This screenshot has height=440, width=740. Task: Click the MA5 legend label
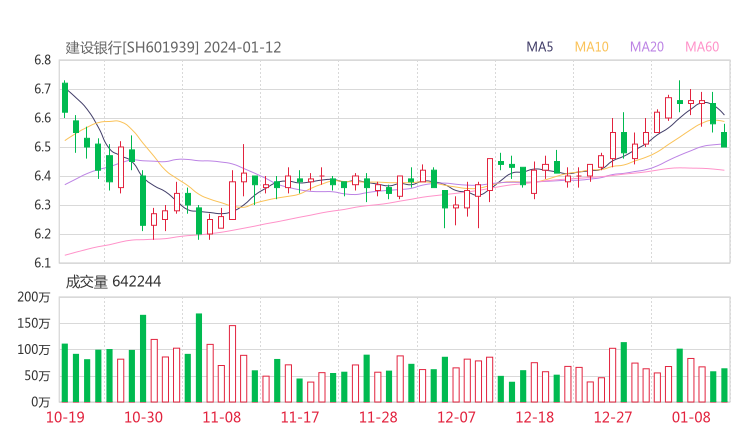point(539,47)
